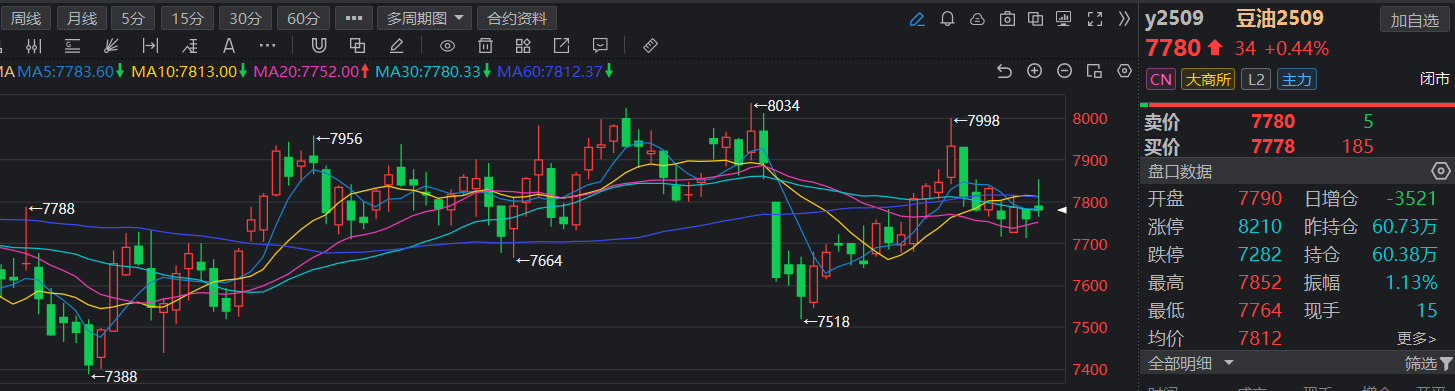Click the comment bubble icon in drawing bar
Image resolution: width=1455 pixels, height=391 pixels.
pyautogui.click(x=599, y=45)
